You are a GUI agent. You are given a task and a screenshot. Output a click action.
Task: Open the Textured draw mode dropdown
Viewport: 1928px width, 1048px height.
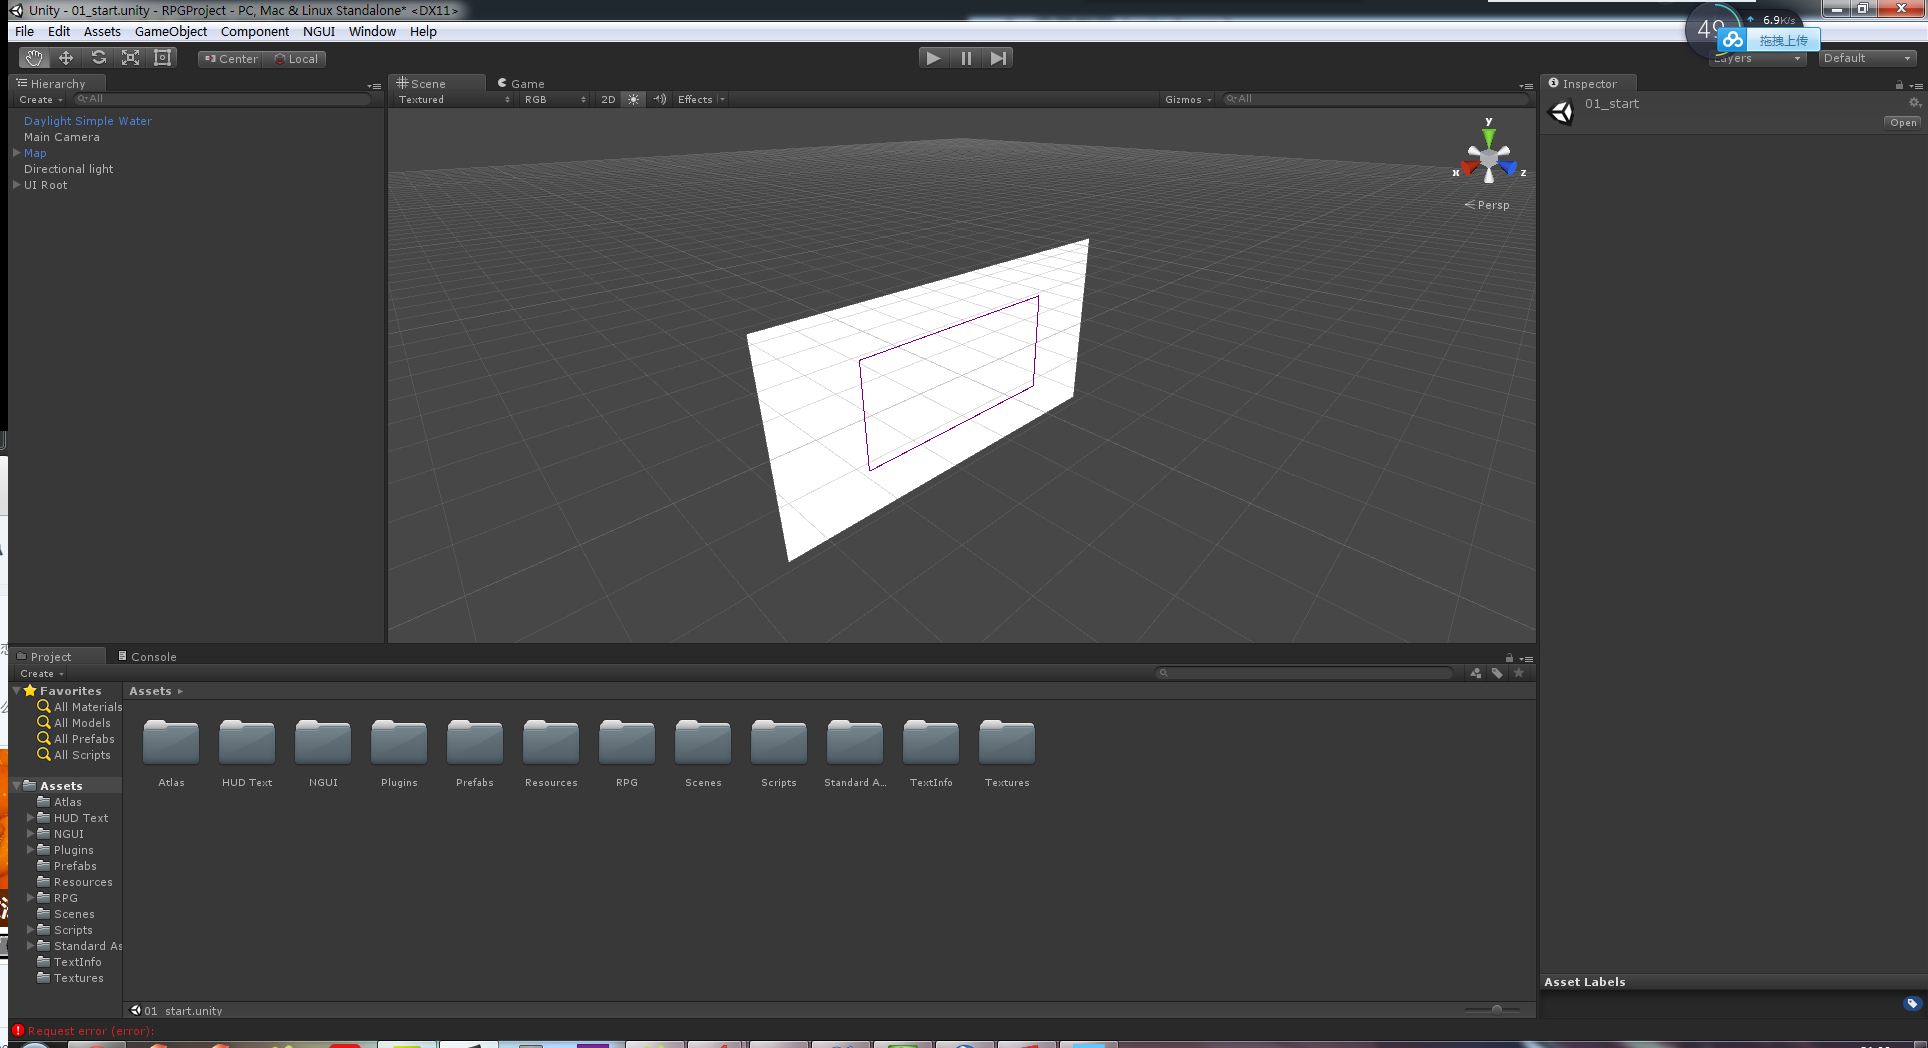[450, 99]
